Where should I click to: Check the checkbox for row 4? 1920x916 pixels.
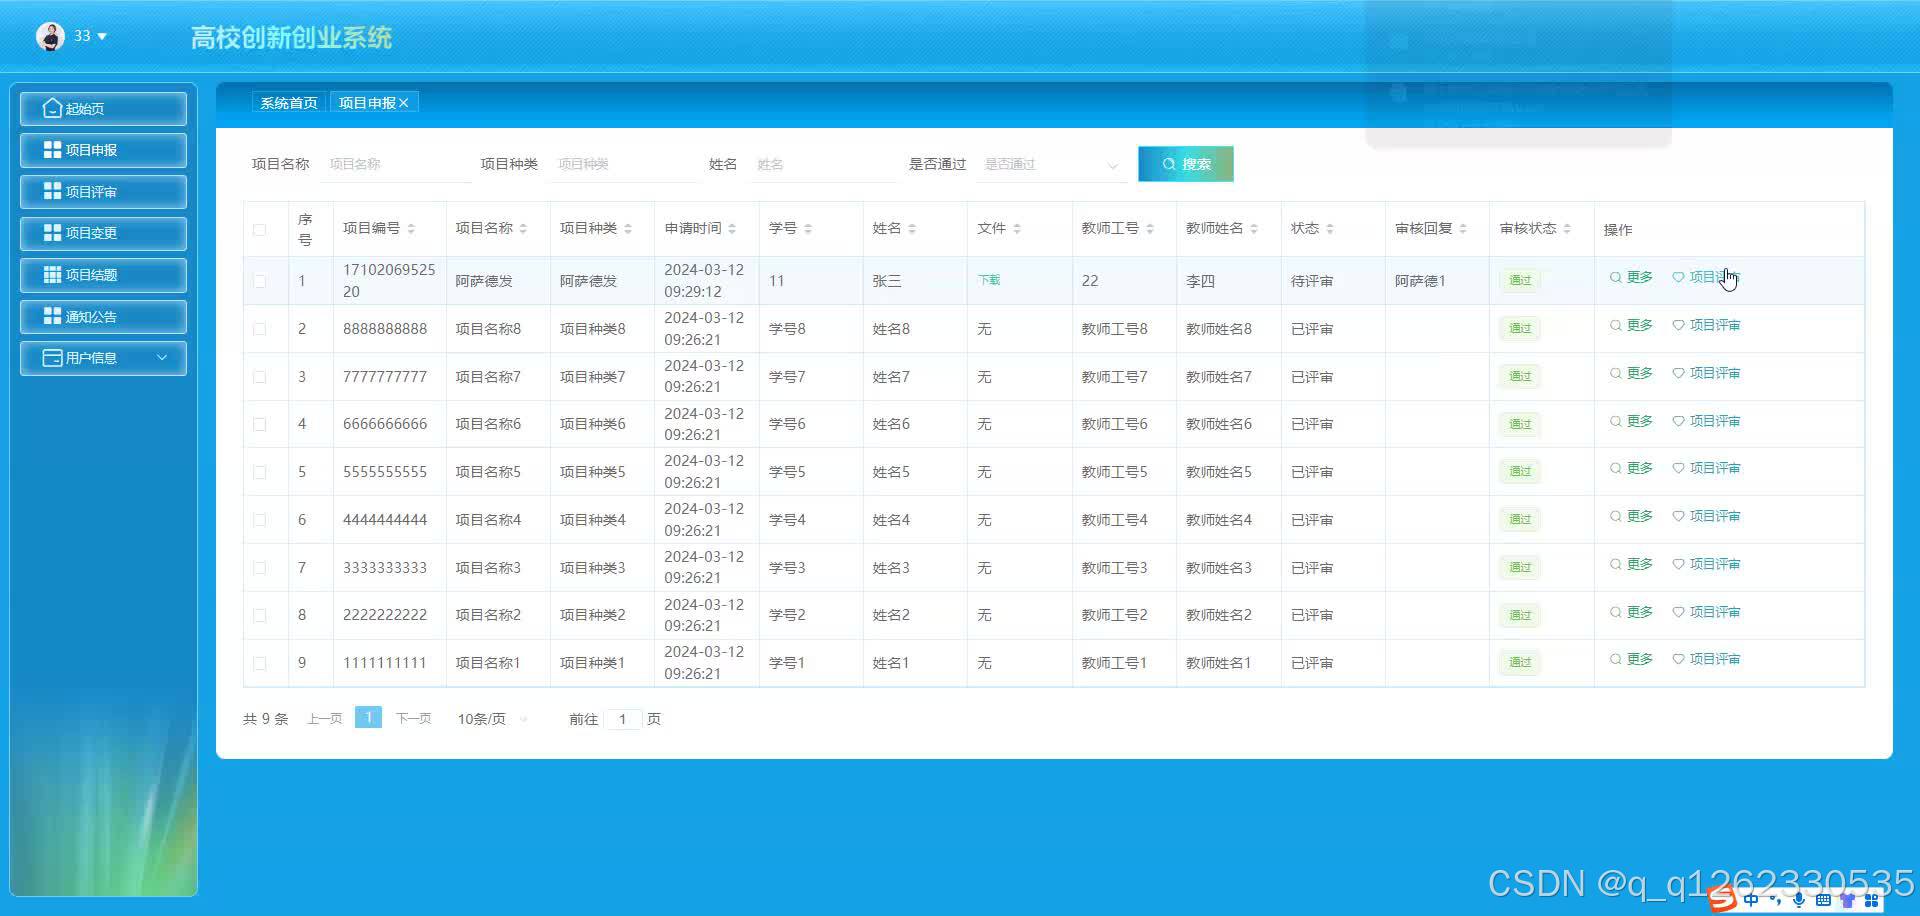(x=260, y=424)
